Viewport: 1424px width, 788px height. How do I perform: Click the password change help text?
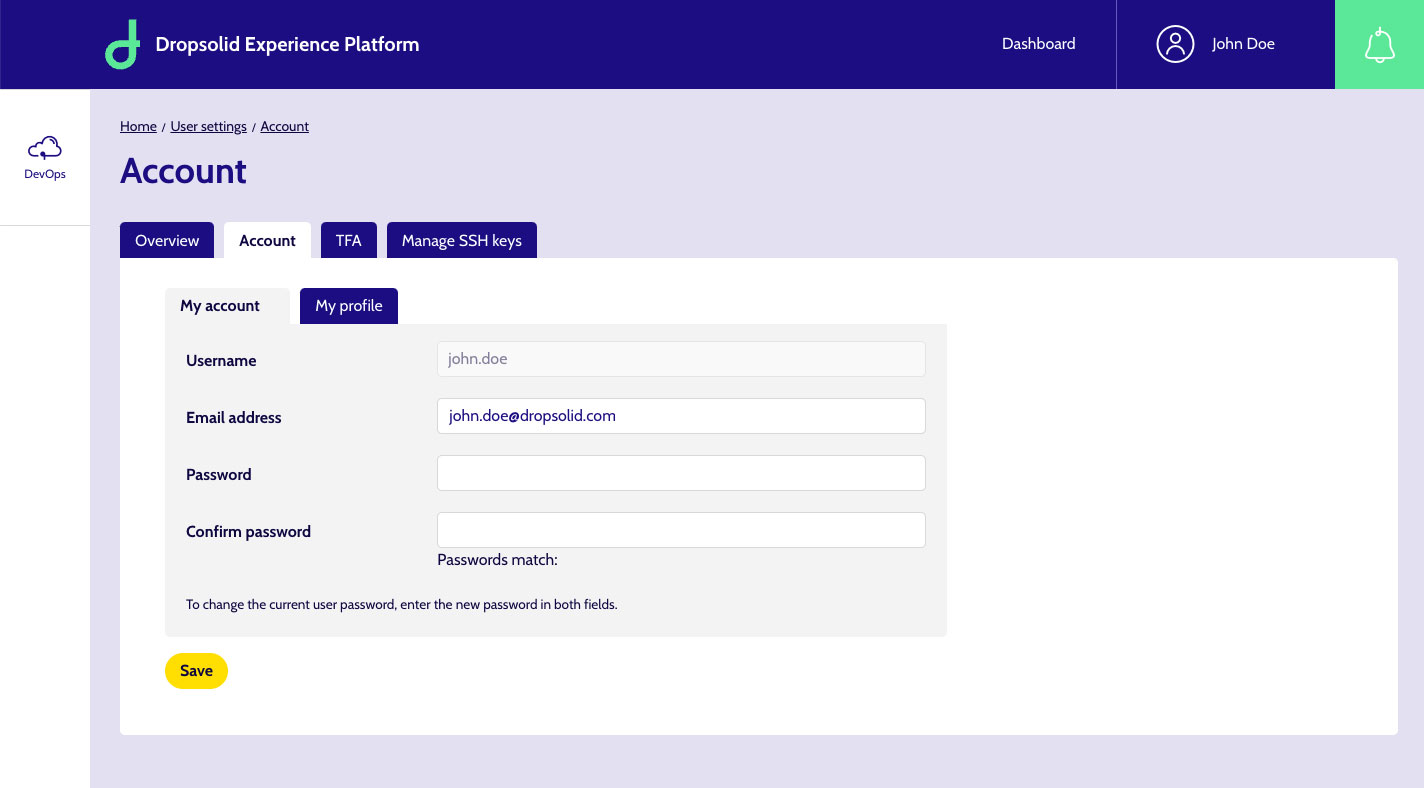(x=402, y=605)
